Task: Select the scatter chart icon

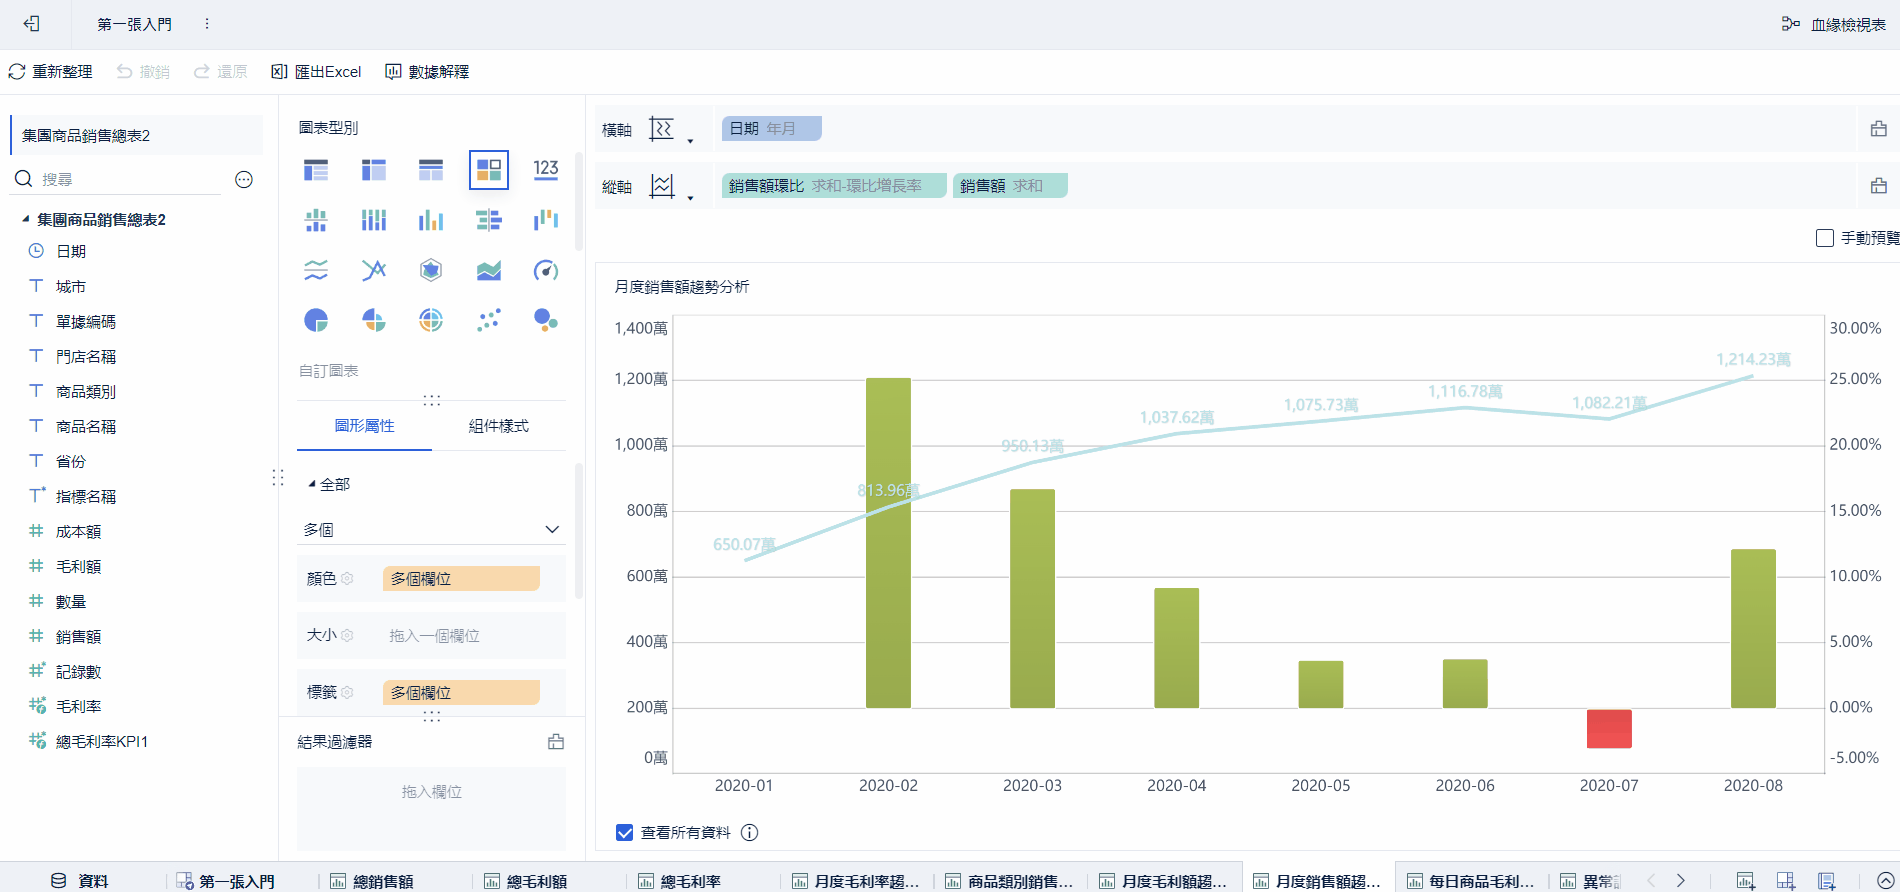Action: click(489, 320)
